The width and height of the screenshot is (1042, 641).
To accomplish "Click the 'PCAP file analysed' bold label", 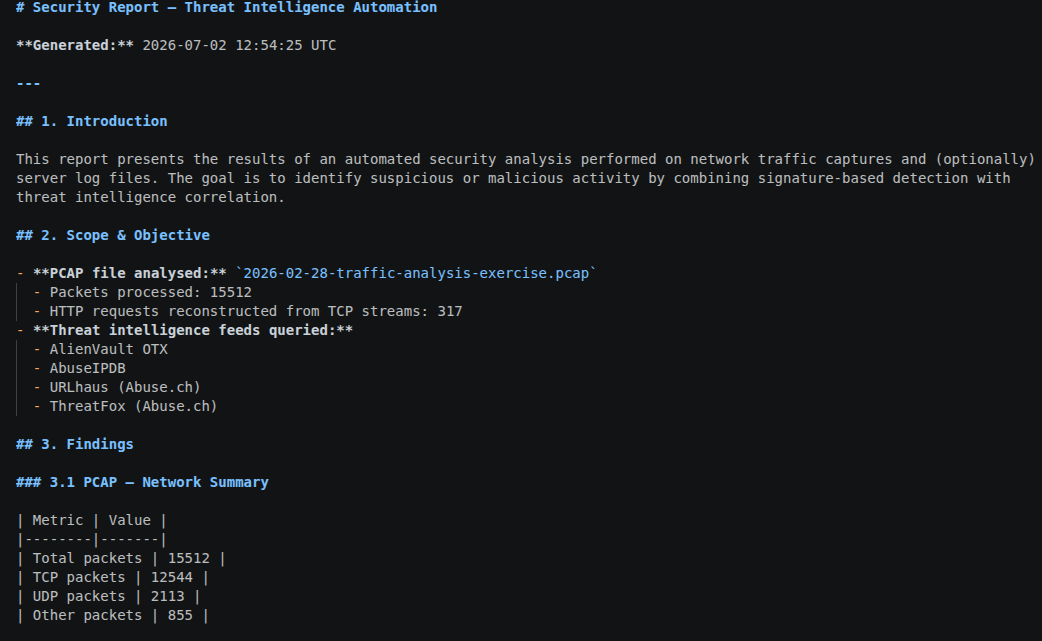I will click(130, 274).
